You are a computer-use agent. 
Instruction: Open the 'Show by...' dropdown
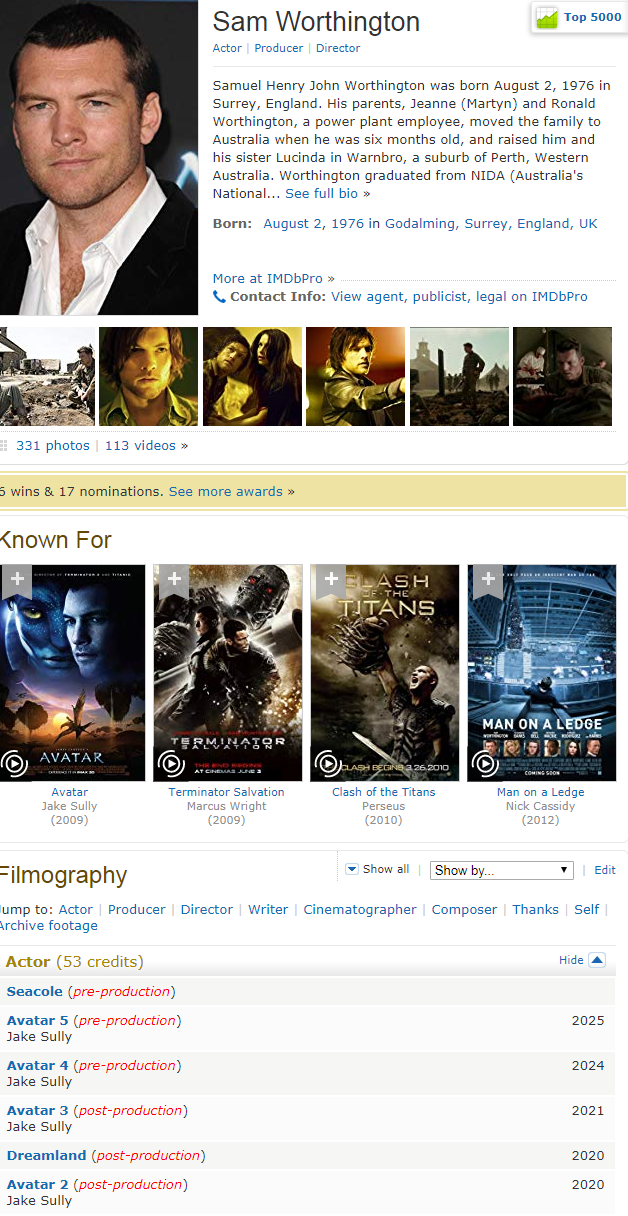[x=501, y=870]
